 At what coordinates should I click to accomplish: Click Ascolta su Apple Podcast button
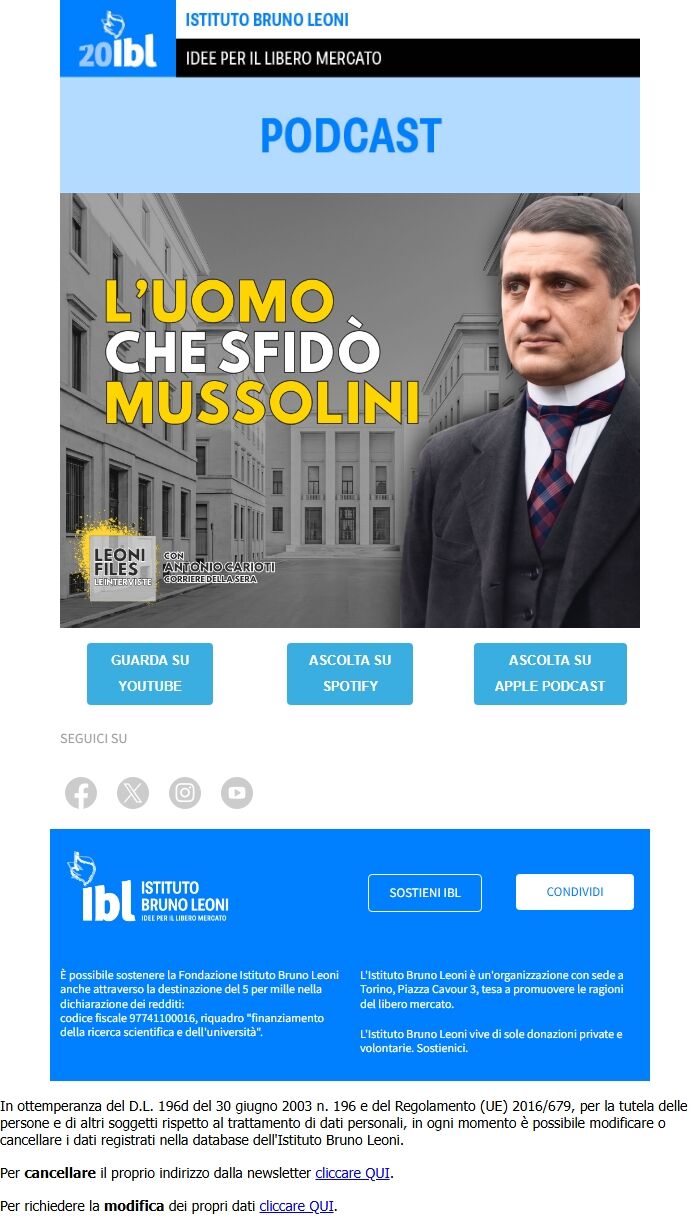click(x=550, y=674)
